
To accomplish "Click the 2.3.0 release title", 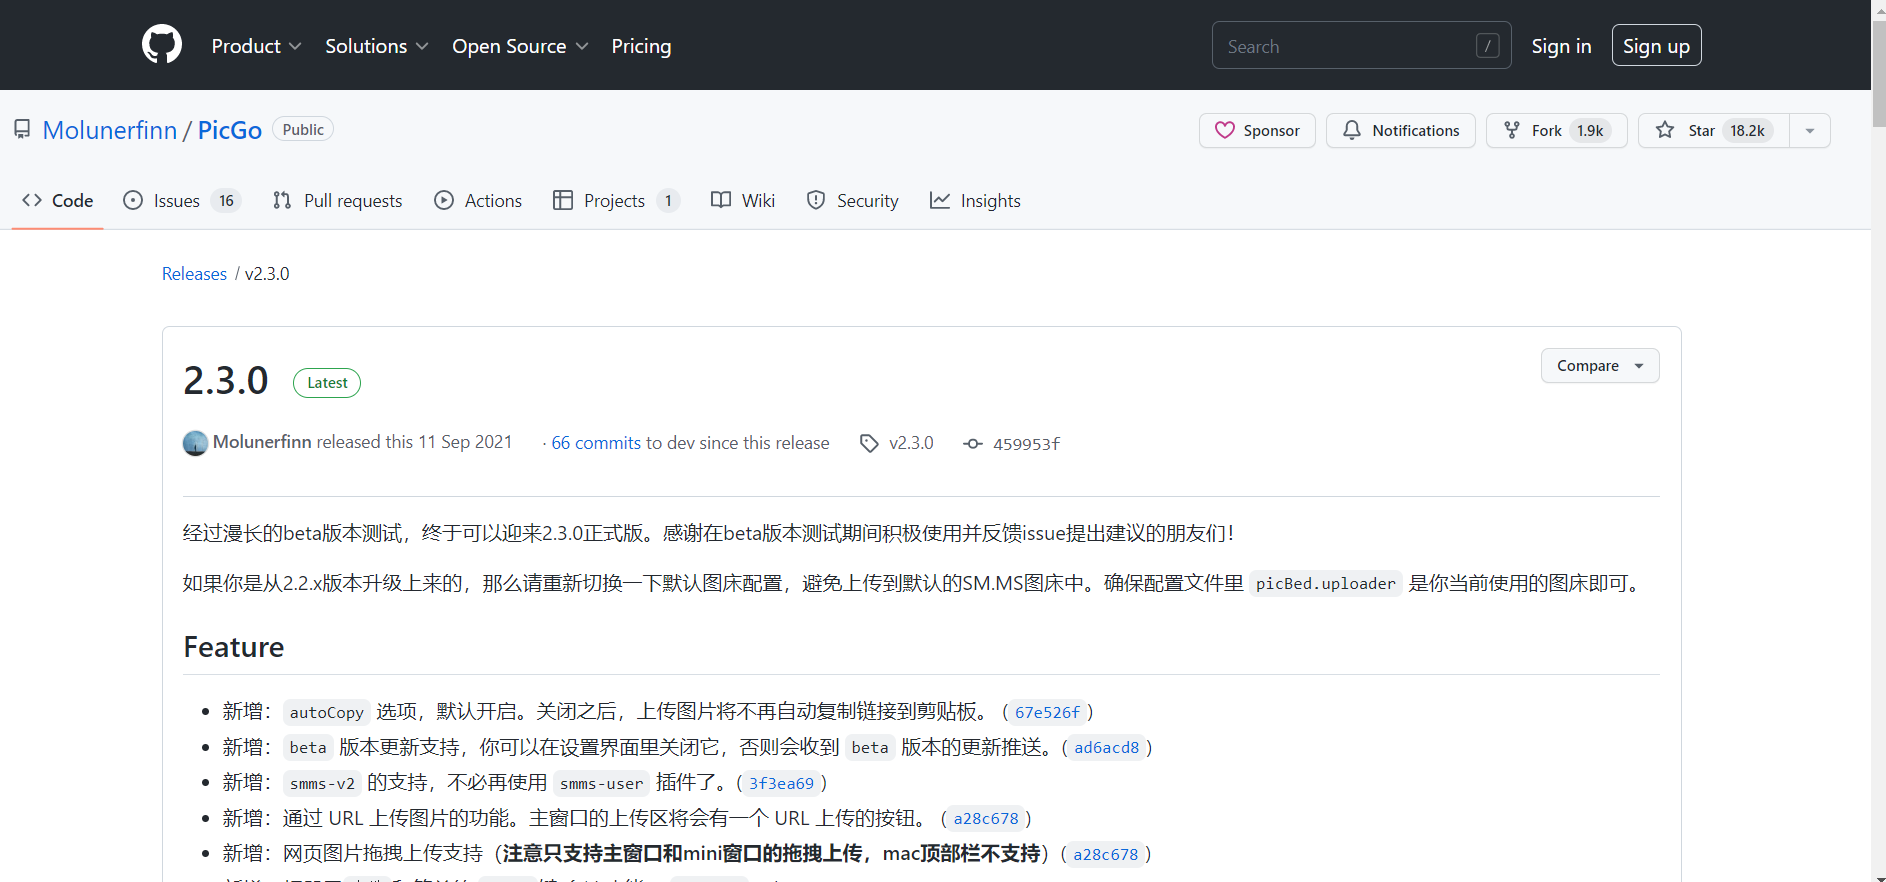I will pyautogui.click(x=226, y=381).
